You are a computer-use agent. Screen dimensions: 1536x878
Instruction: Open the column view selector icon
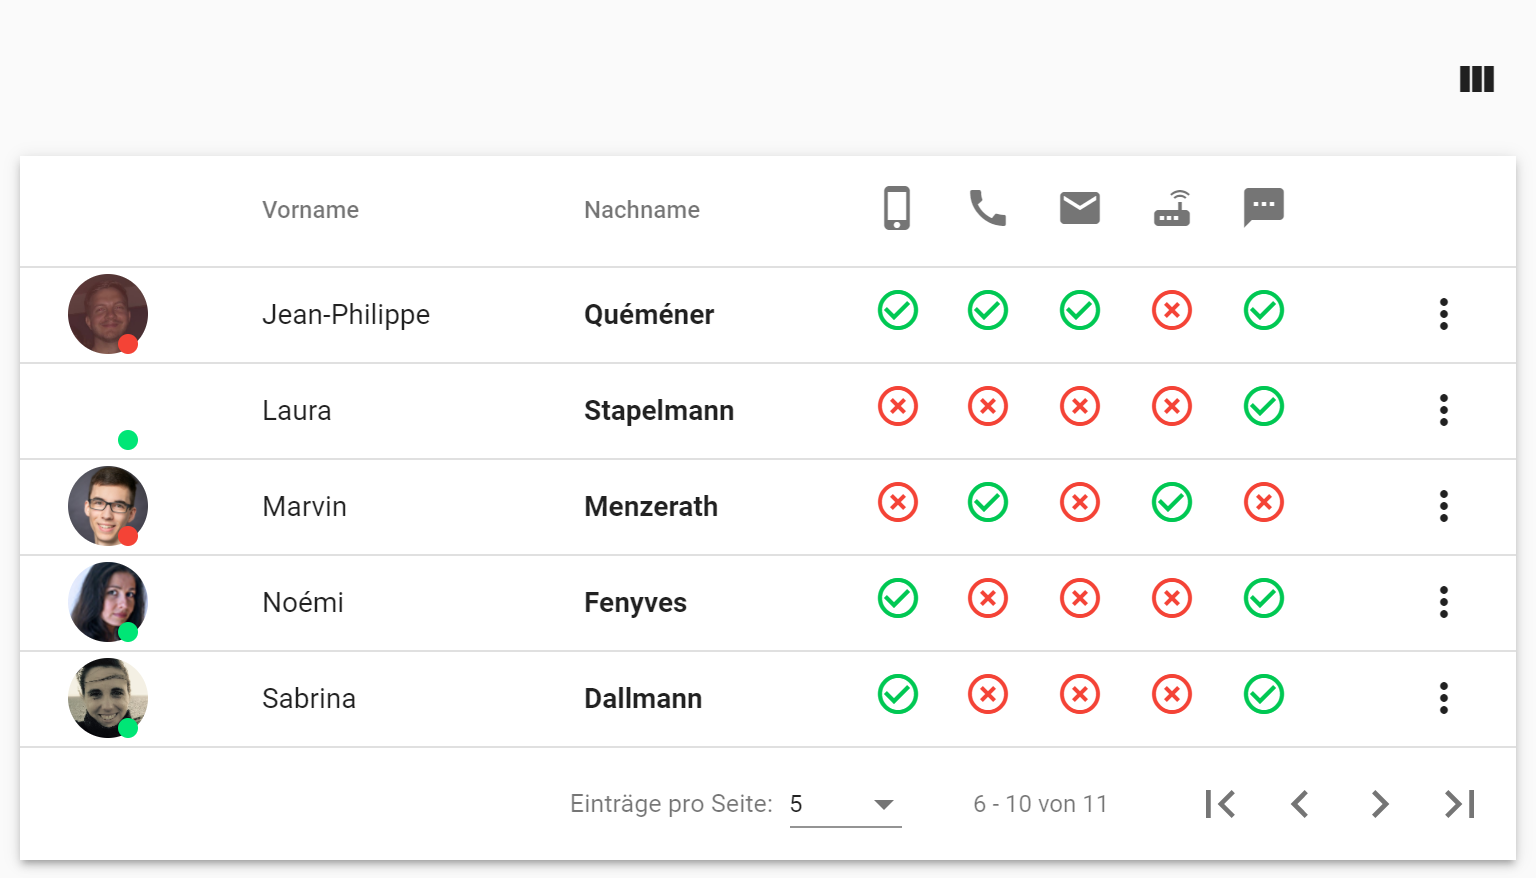click(1476, 79)
